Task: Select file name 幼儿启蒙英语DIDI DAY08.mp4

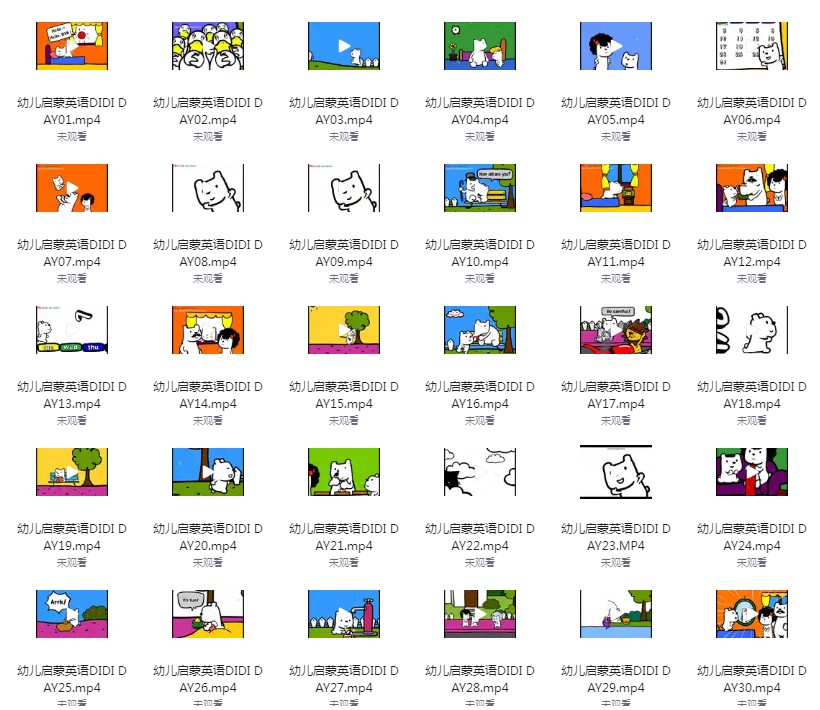Action: coord(208,253)
